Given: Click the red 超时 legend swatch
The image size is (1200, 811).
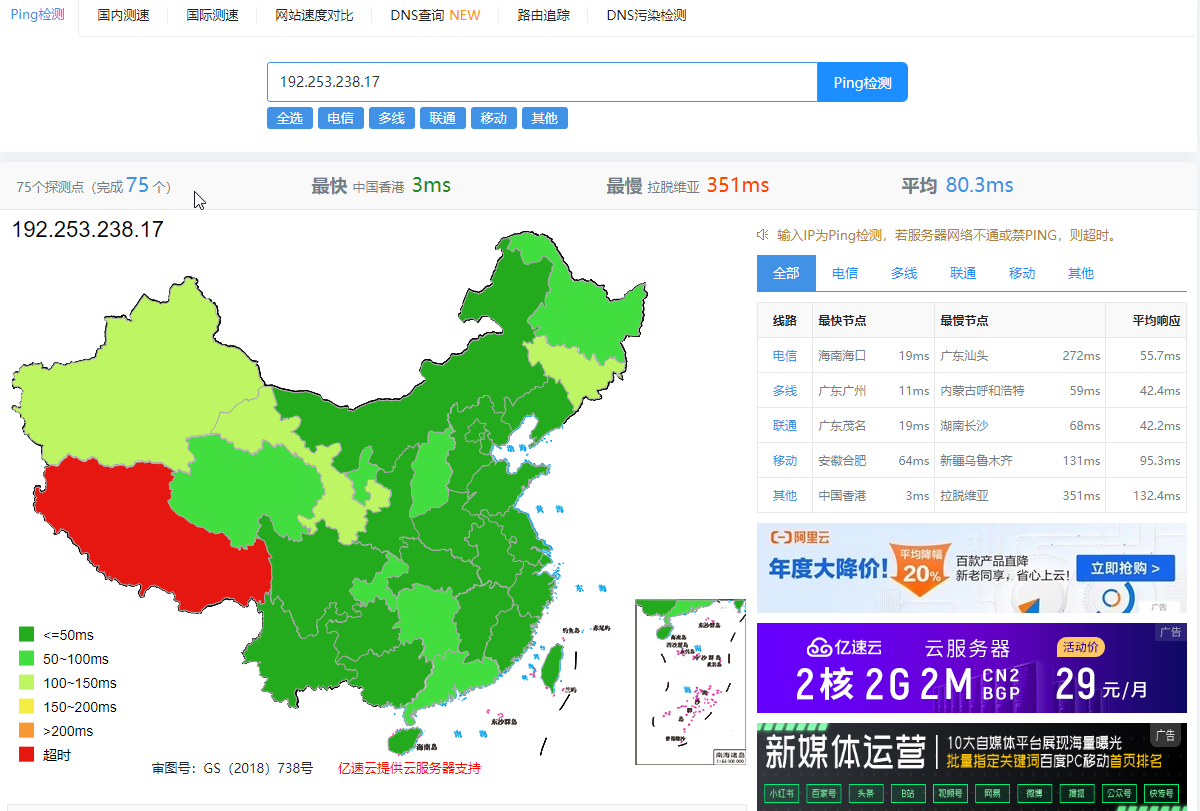Looking at the screenshot, I should pyautogui.click(x=24, y=755).
